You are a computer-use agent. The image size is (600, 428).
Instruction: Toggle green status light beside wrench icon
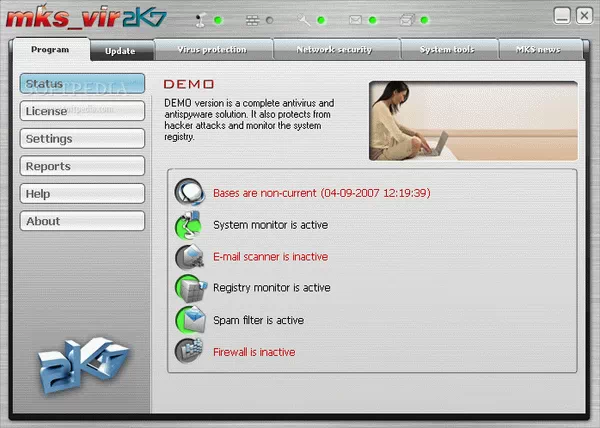(321, 20)
